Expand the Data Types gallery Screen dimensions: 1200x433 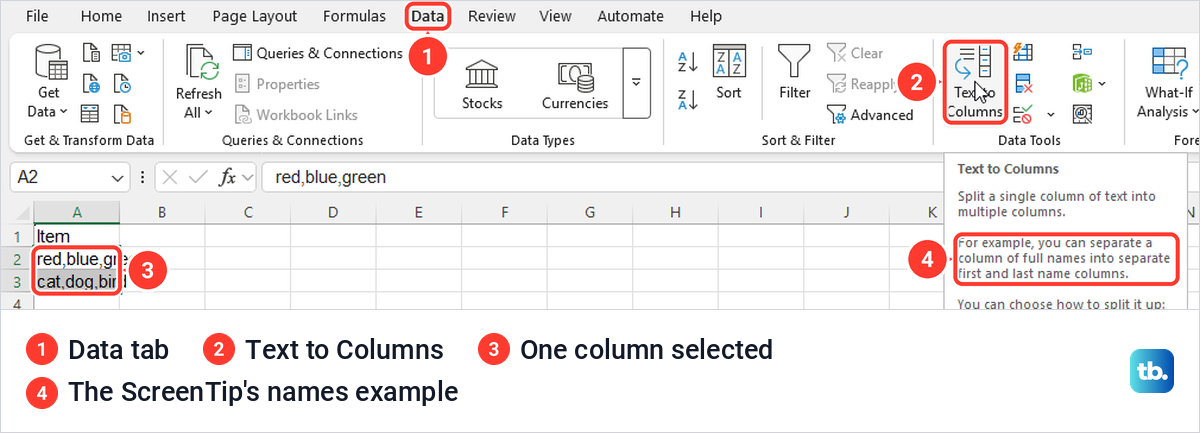pos(636,82)
